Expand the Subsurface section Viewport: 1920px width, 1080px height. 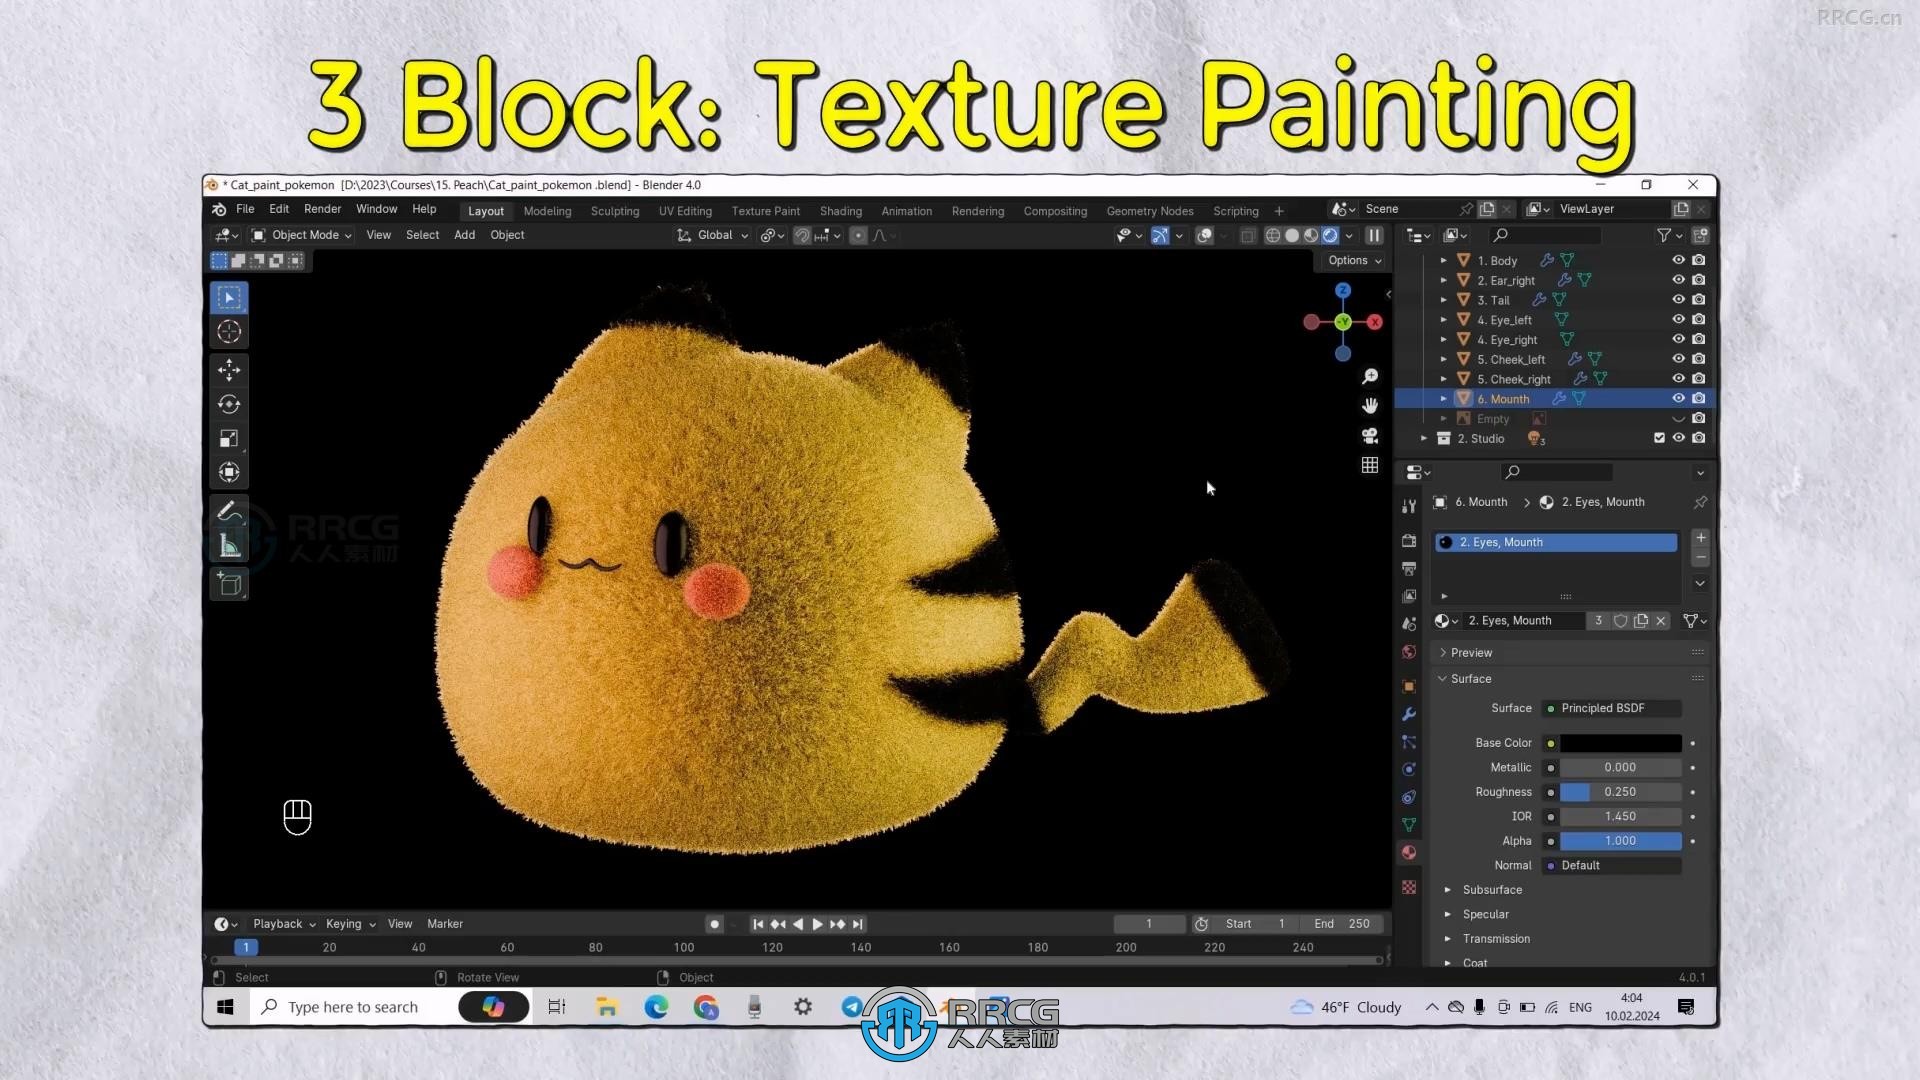[x=1492, y=889]
